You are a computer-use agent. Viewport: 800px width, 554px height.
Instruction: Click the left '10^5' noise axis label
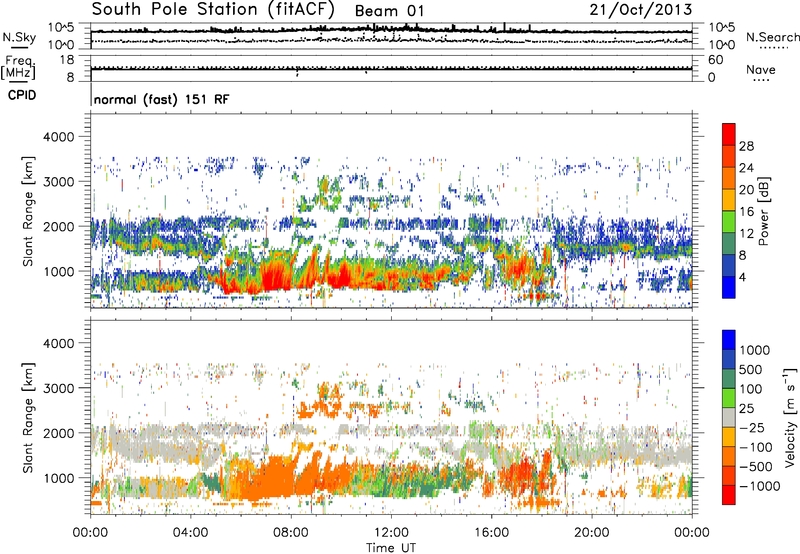pyautogui.click(x=61, y=28)
